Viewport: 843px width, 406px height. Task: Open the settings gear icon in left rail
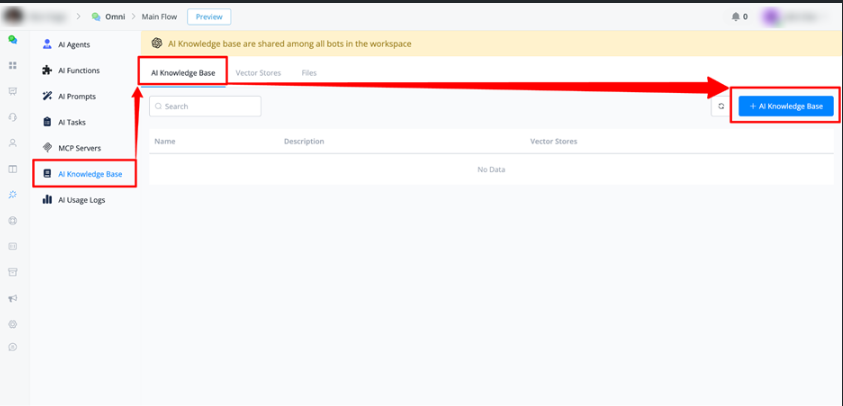click(13, 324)
